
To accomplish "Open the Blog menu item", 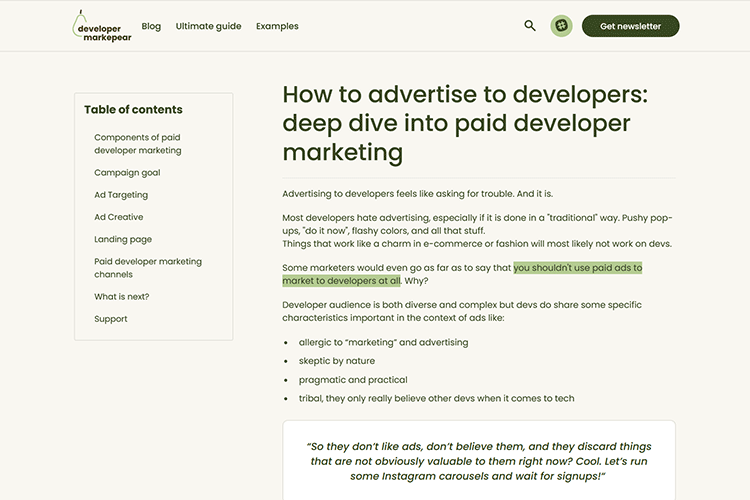I will click(151, 26).
